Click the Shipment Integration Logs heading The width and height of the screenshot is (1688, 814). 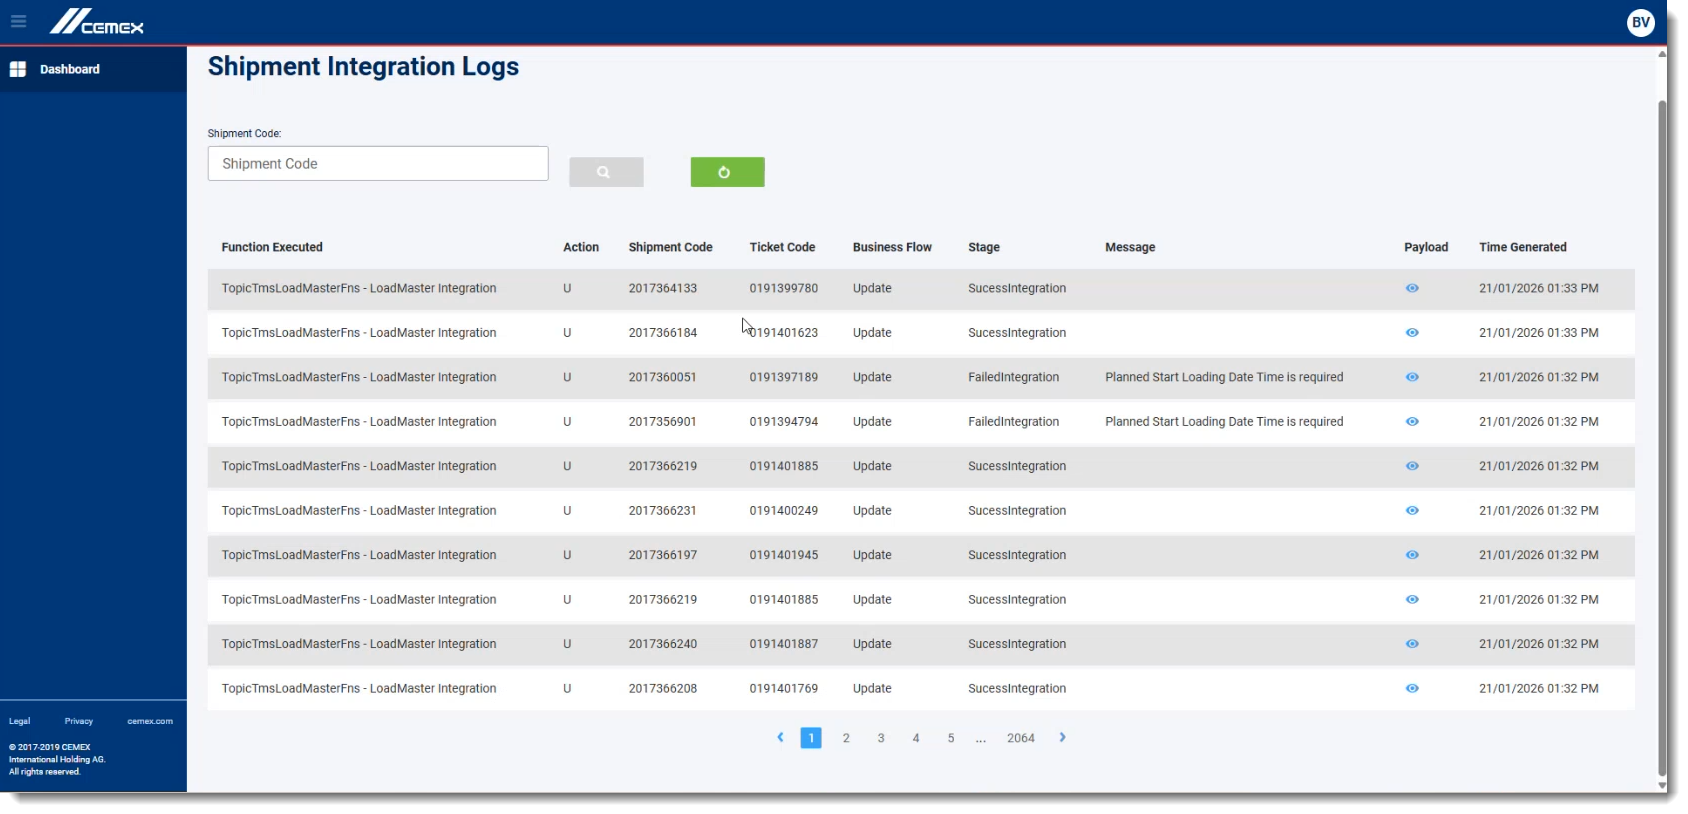(x=363, y=67)
